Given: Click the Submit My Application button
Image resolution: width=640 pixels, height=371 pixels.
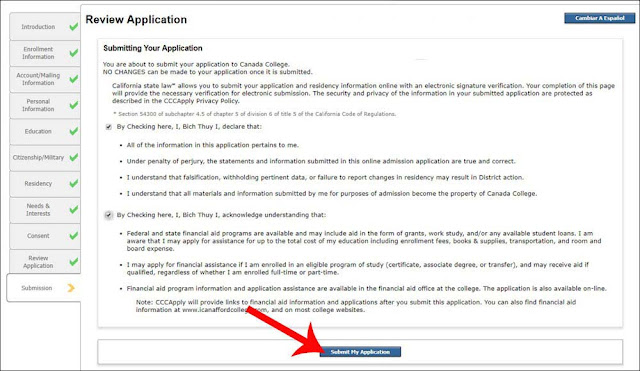Looking at the screenshot, I should pos(360,352).
